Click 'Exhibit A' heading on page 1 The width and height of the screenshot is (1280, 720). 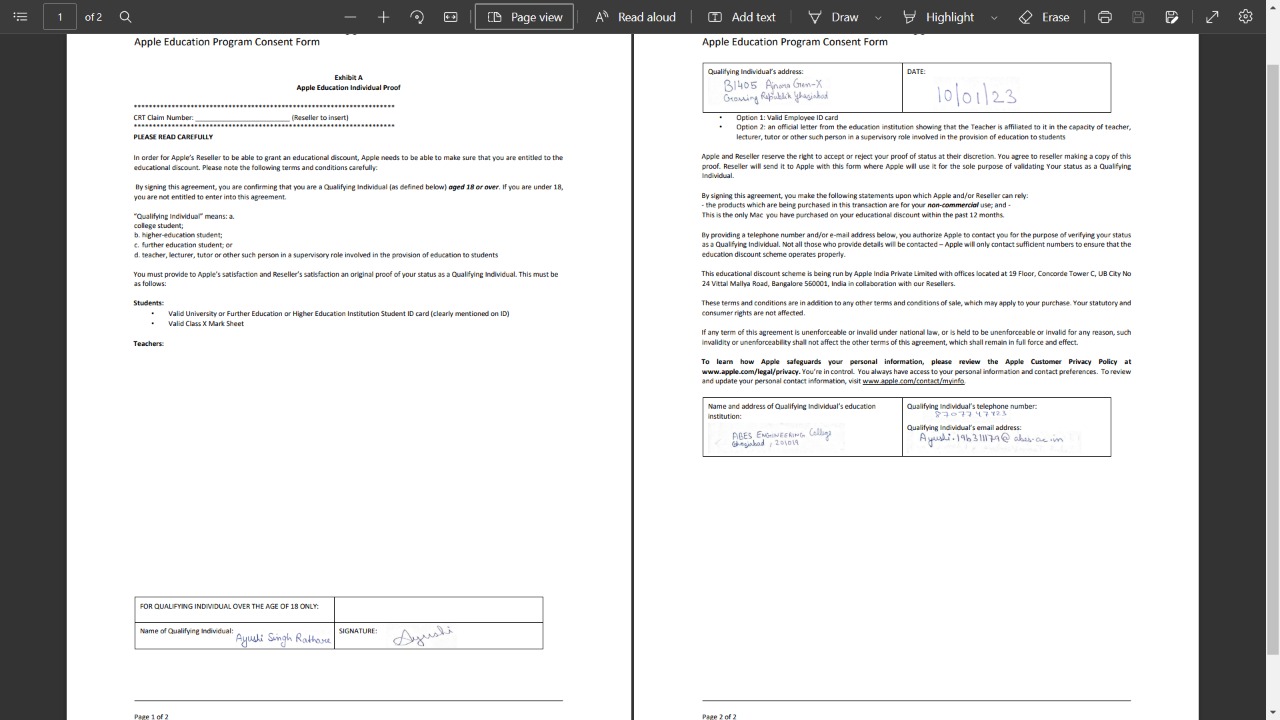(348, 77)
